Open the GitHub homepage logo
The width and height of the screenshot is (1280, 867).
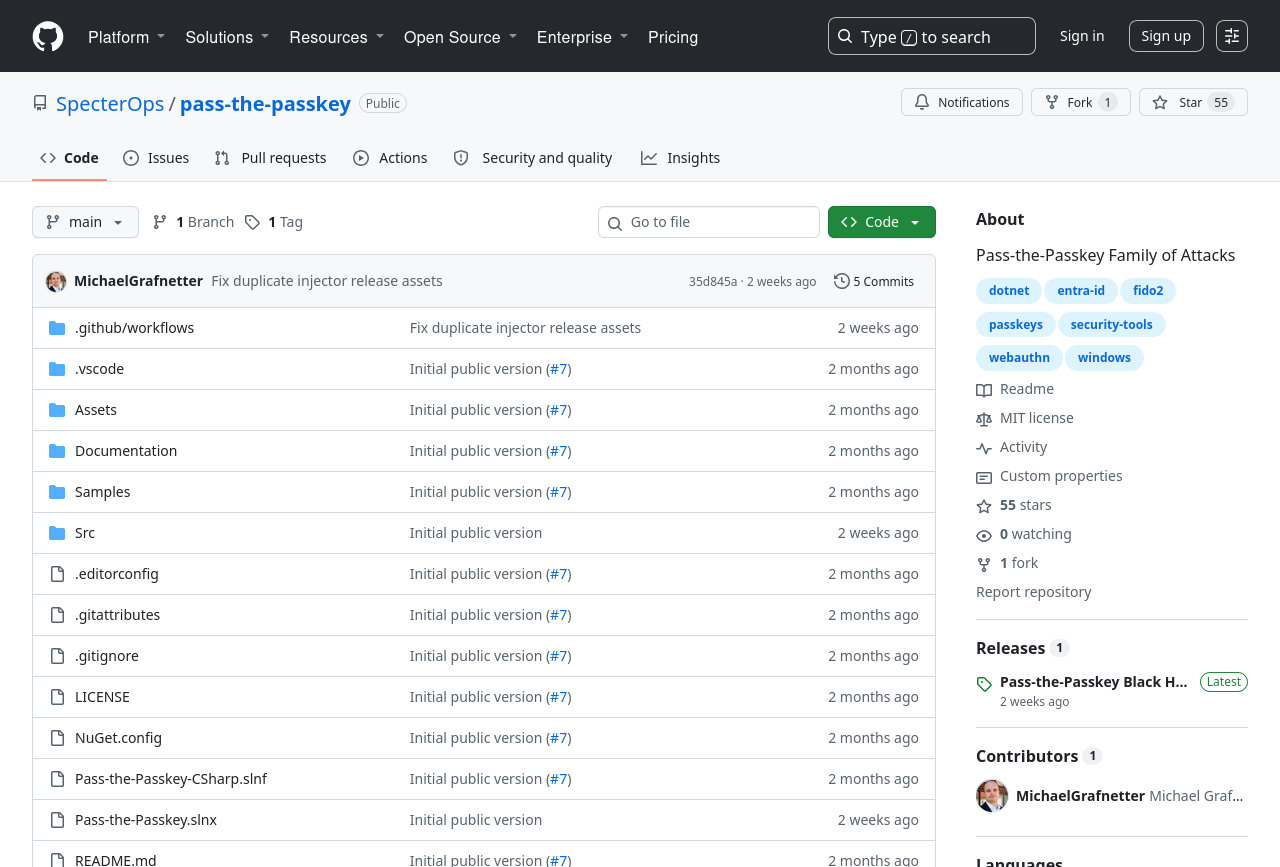point(48,37)
